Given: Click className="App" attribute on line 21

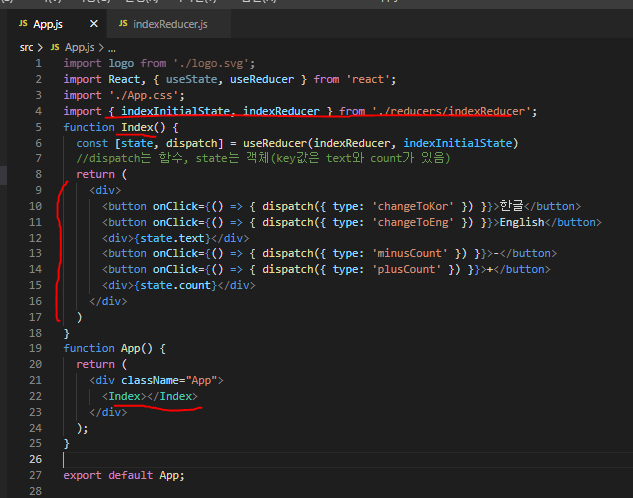Looking at the screenshot, I should coord(169,381).
